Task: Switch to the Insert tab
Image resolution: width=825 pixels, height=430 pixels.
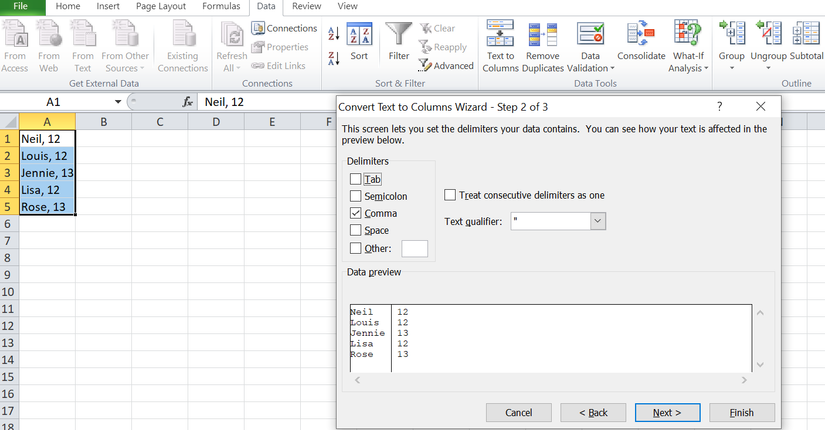Action: (108, 6)
